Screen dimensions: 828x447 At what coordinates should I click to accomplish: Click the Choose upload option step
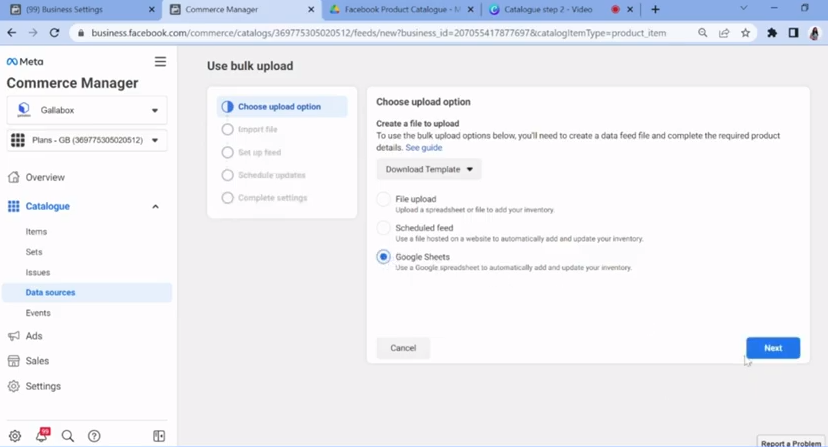[282, 107]
